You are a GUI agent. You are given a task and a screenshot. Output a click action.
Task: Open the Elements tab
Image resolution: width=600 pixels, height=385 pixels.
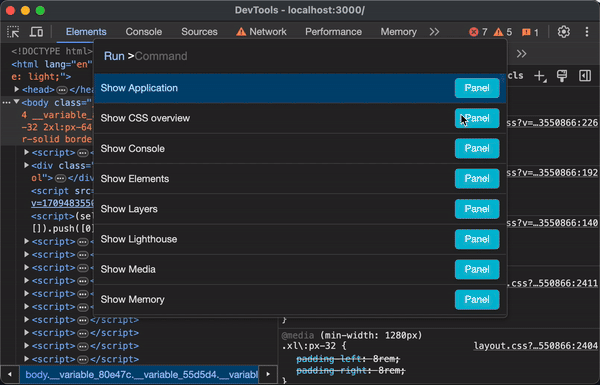[x=86, y=32]
